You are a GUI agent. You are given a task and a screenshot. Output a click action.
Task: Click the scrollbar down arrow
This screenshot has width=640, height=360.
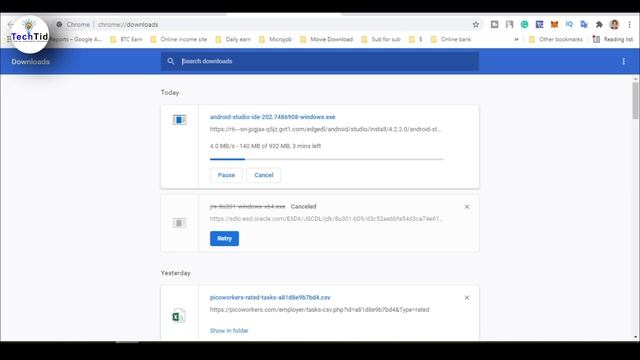[x=636, y=337]
